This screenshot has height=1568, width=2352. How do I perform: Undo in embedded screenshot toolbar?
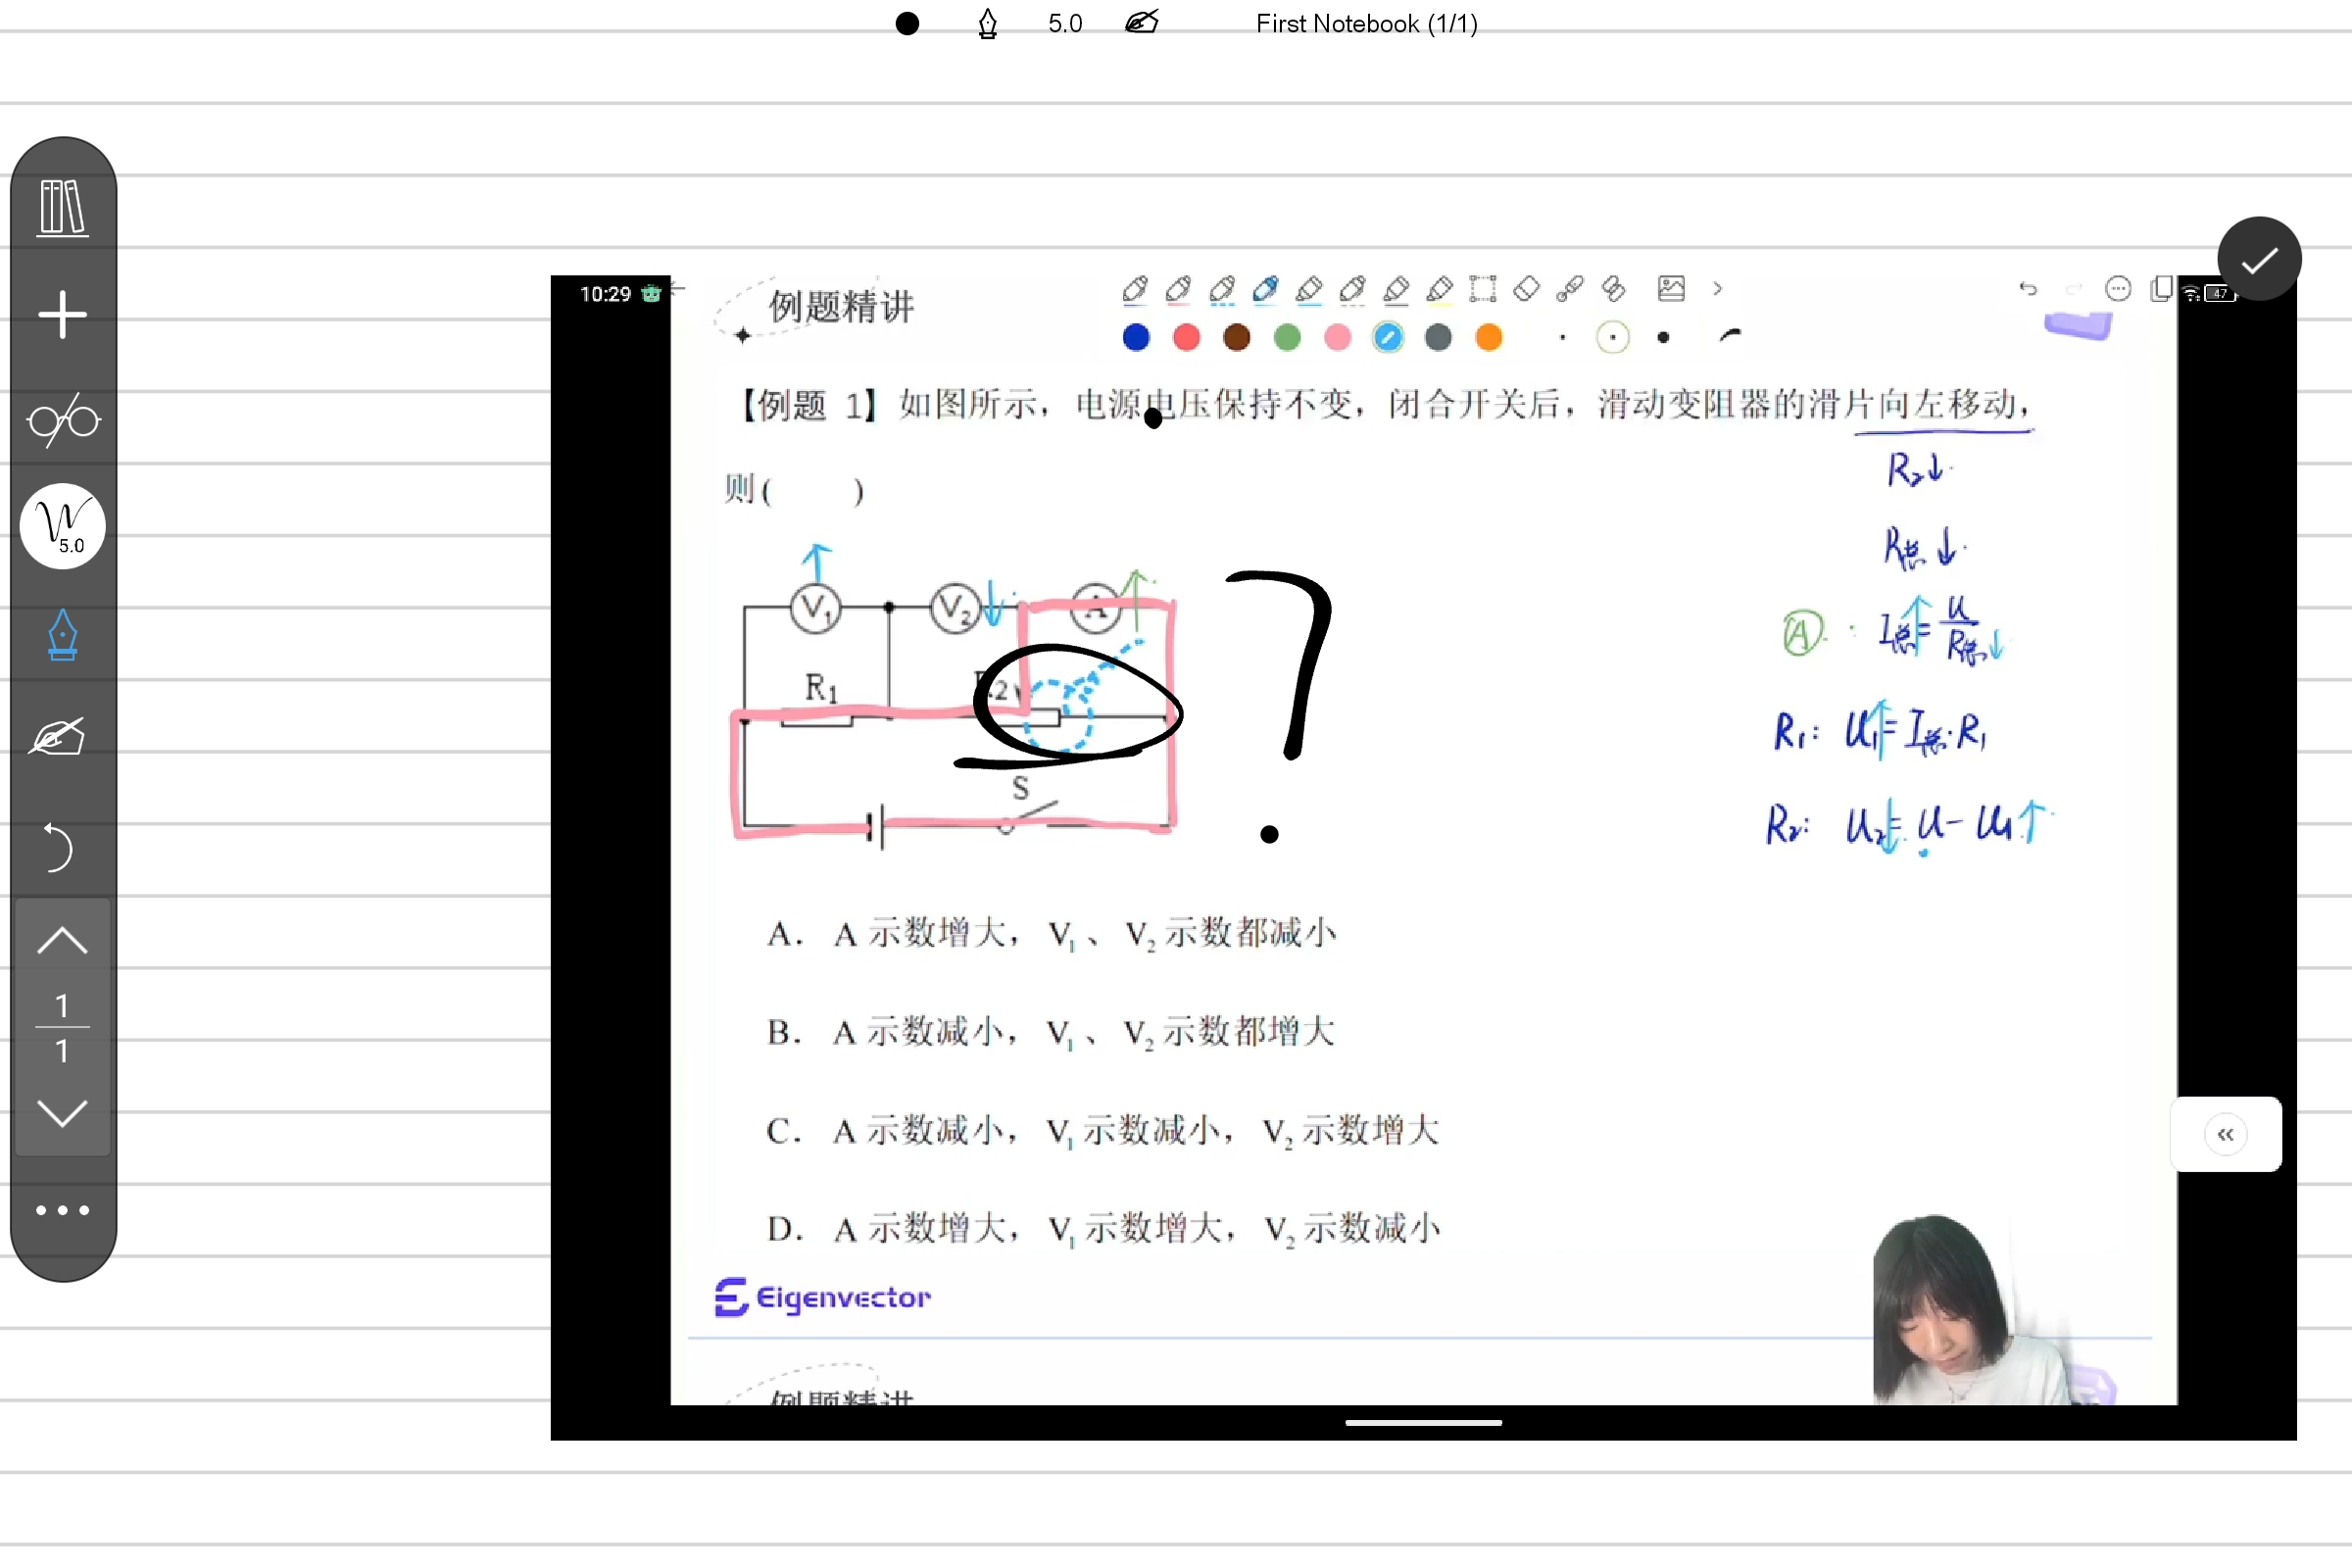[x=2027, y=289]
